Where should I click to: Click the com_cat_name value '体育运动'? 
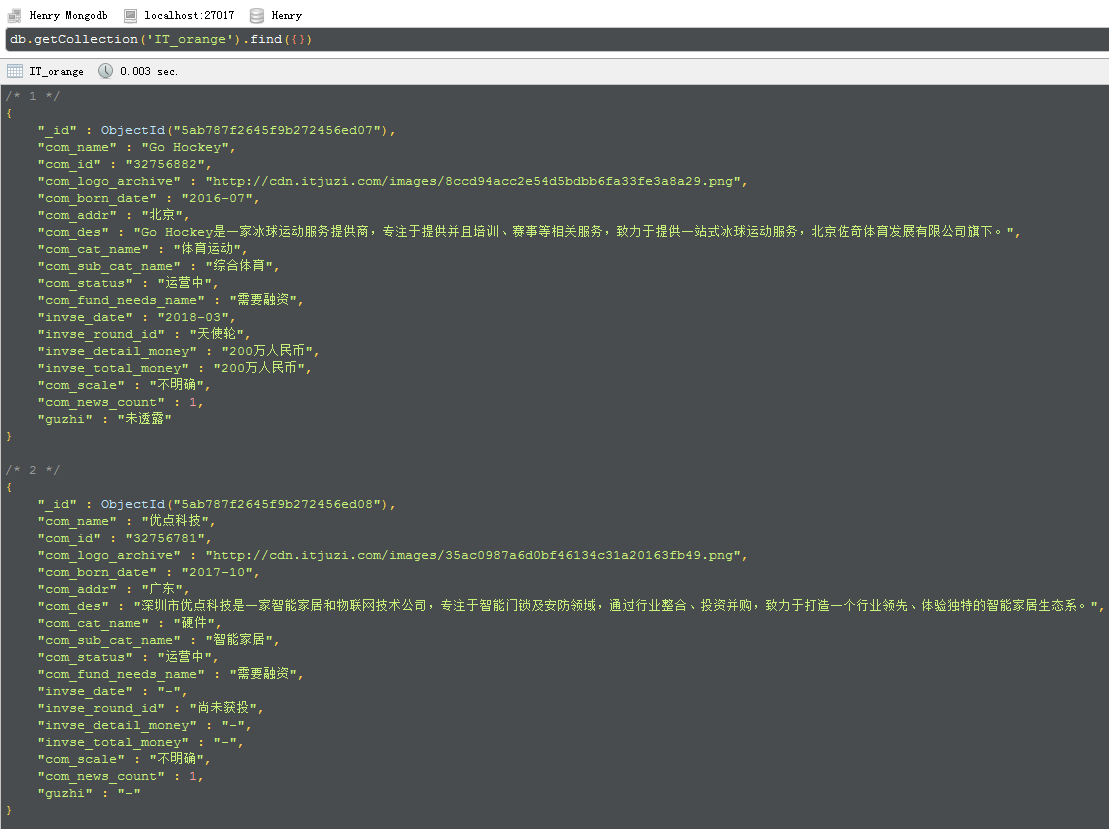coord(207,249)
